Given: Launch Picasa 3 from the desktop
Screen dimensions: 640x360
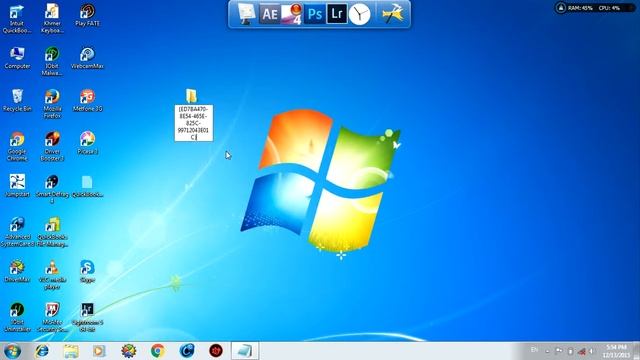Looking at the screenshot, I should [87, 143].
